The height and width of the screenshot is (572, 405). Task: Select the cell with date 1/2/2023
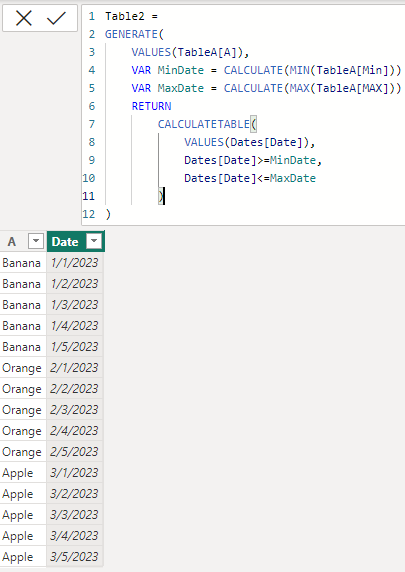coord(75,283)
